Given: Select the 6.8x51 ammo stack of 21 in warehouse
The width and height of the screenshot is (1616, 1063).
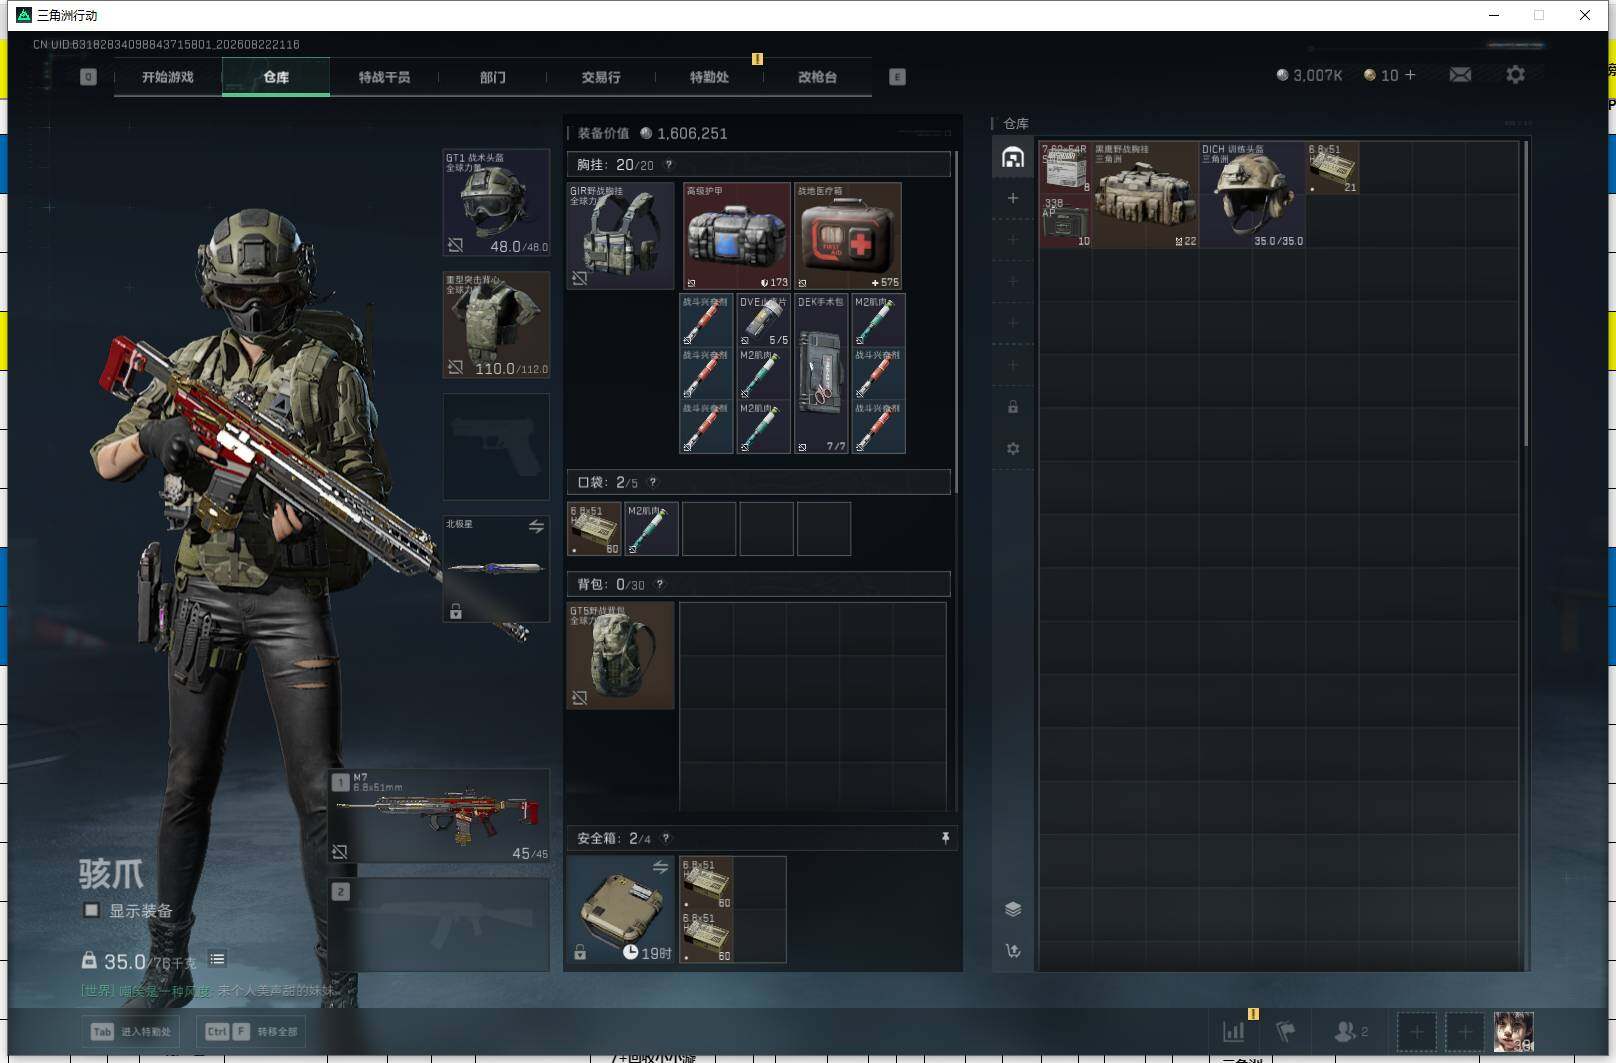Looking at the screenshot, I should [1333, 168].
